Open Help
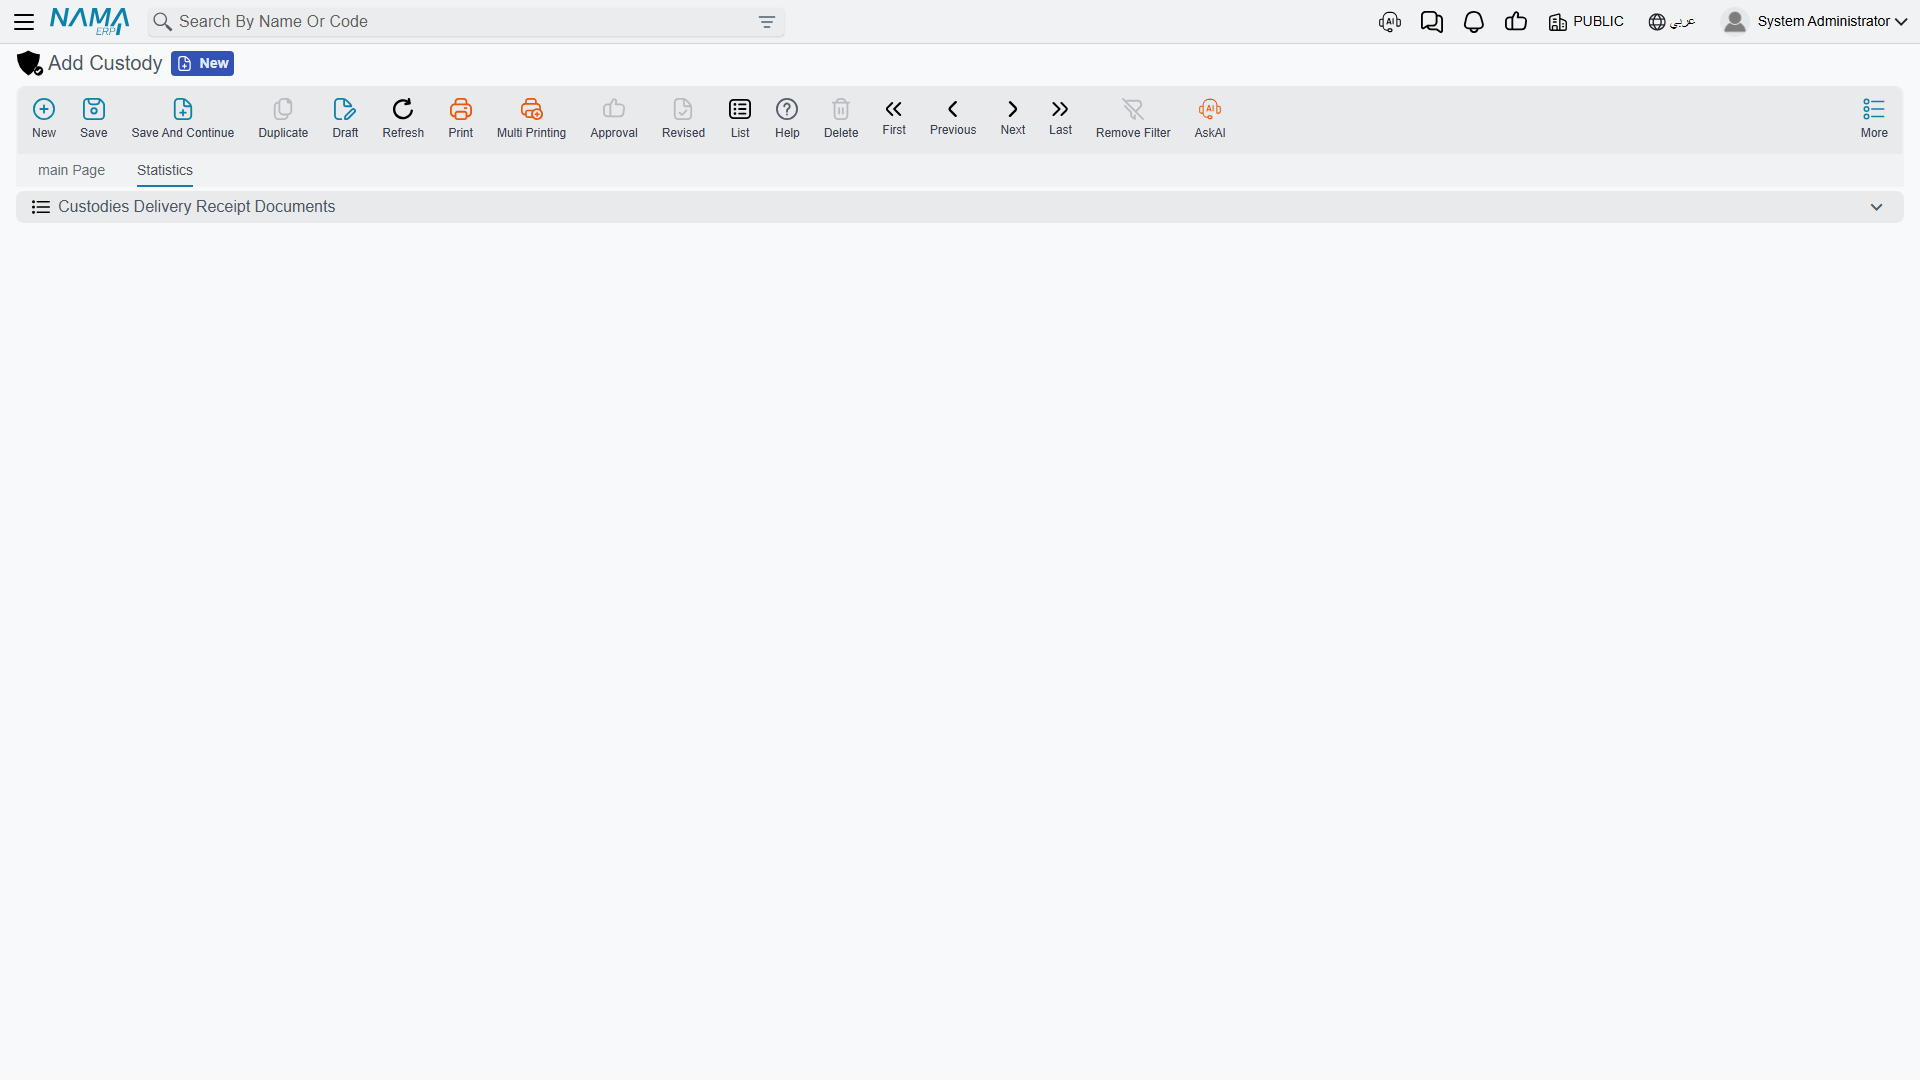The width and height of the screenshot is (1920, 1080). 787,118
